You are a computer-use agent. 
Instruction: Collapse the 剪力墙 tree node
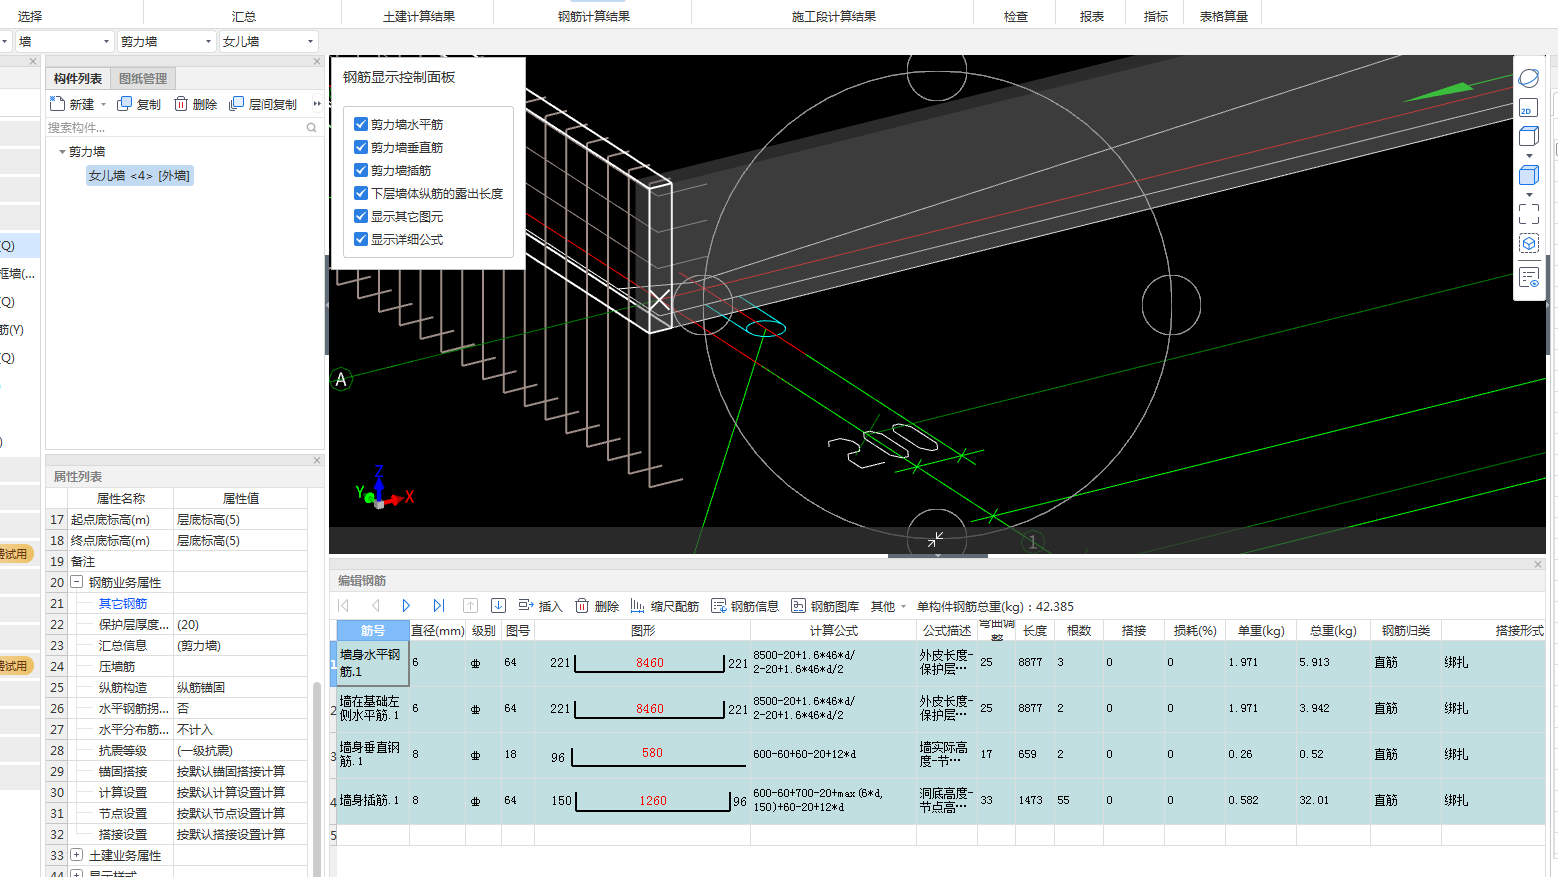pyautogui.click(x=62, y=152)
